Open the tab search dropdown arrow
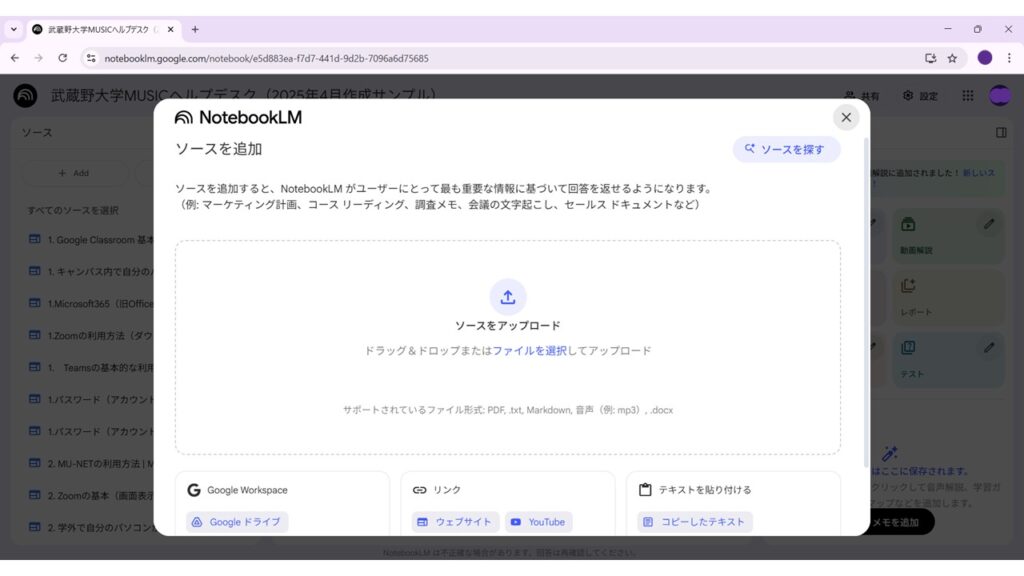 pyautogui.click(x=13, y=29)
